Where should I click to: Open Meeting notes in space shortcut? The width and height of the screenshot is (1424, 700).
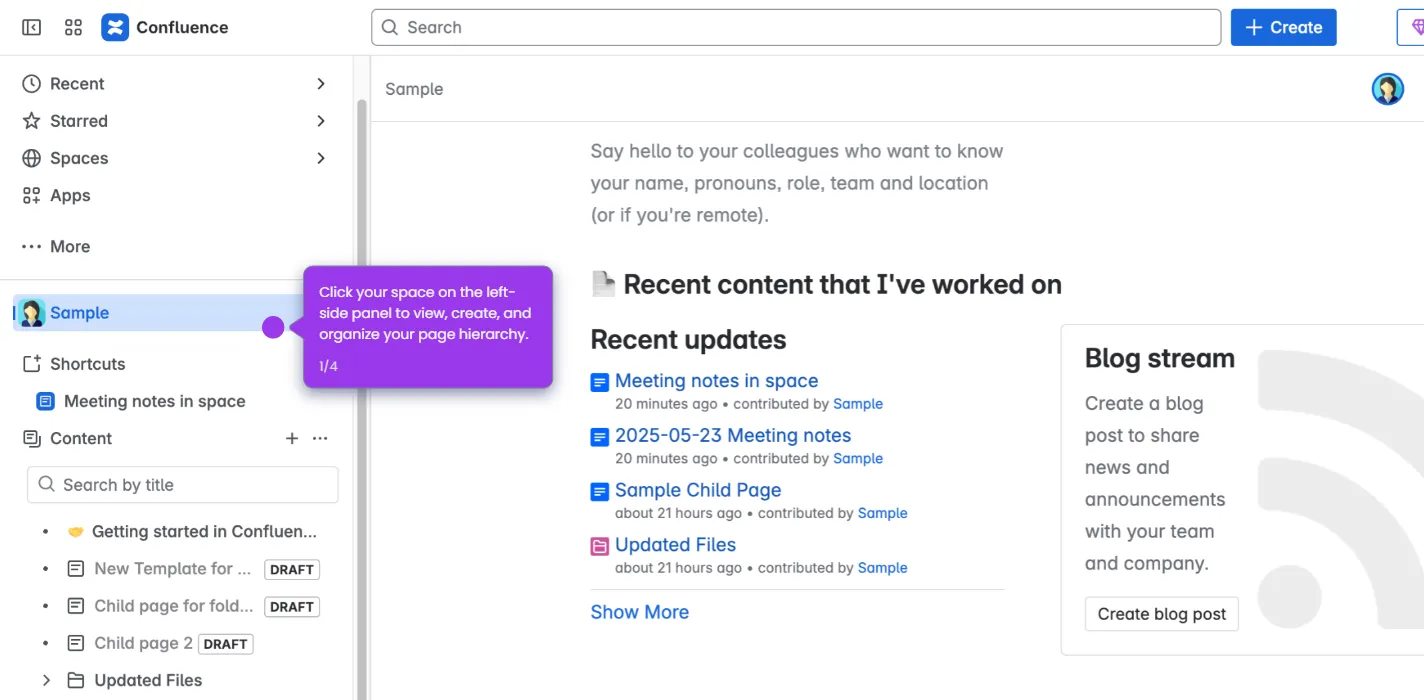(x=154, y=401)
